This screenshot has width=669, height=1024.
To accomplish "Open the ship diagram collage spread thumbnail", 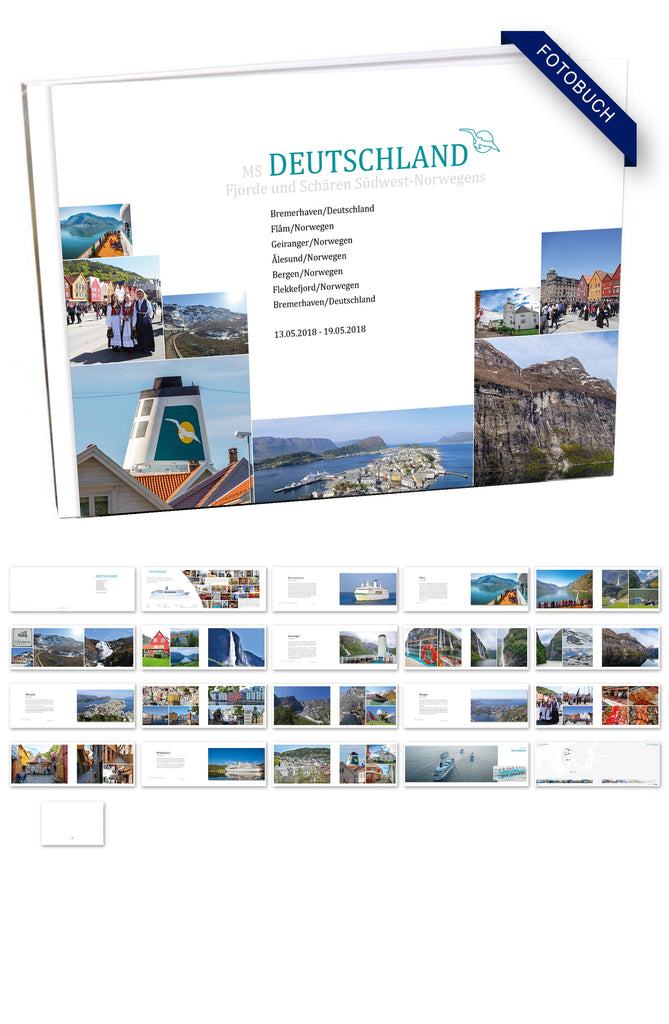I will coord(203,589).
